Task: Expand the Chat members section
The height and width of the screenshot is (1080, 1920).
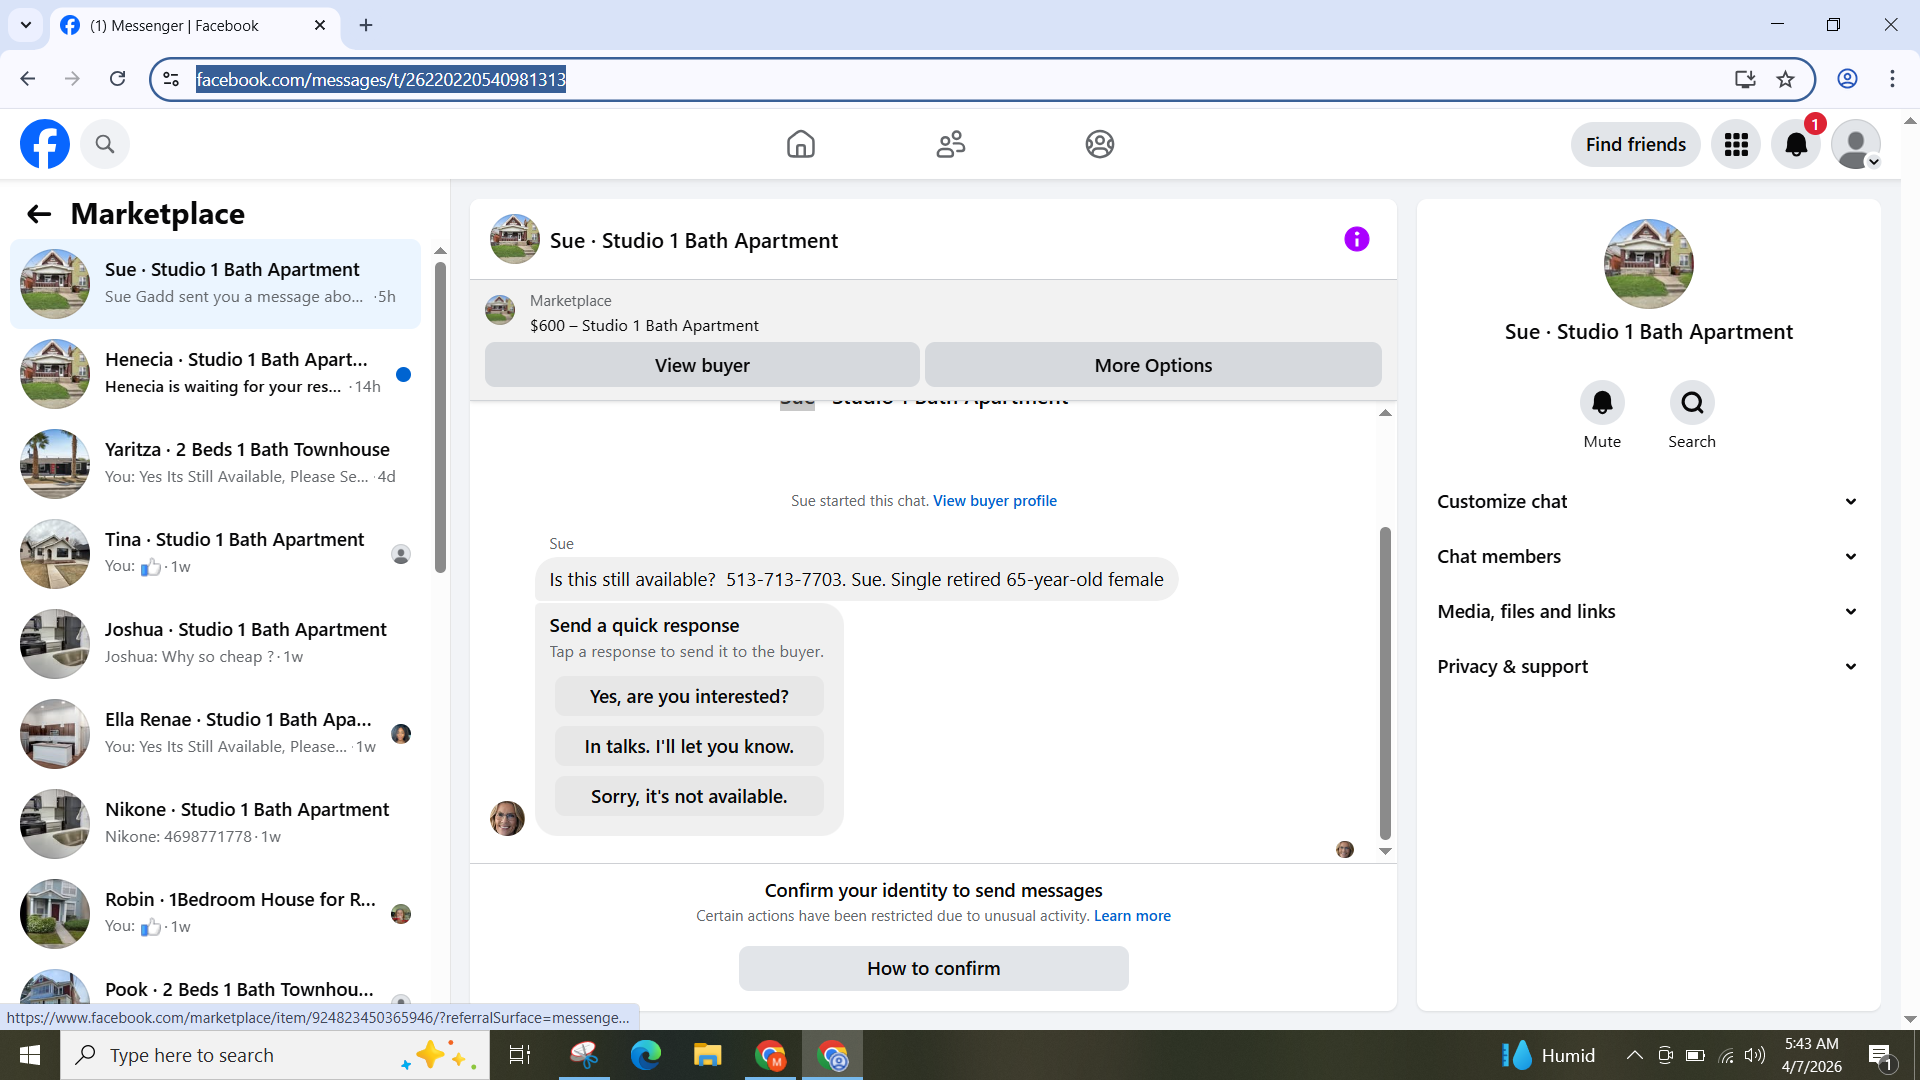Action: click(x=1648, y=557)
